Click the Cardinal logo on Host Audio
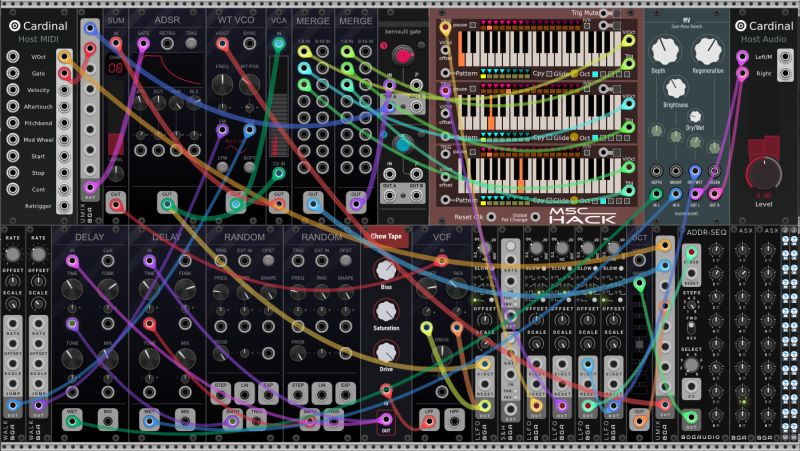Screen dimensions: 800x451 tap(741, 26)
